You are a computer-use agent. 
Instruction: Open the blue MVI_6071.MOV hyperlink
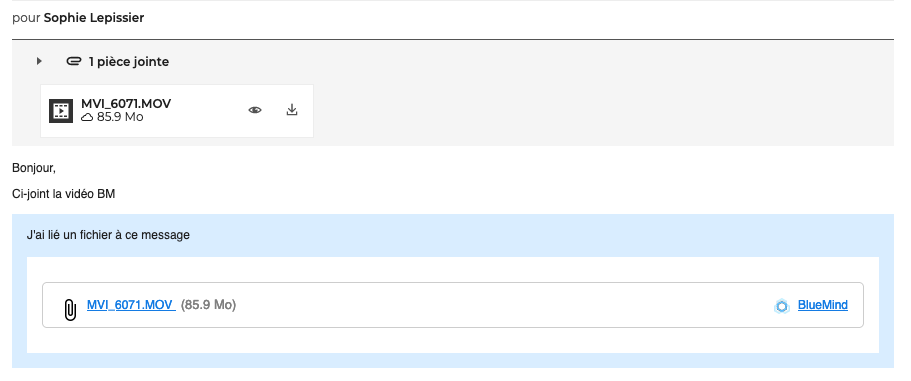[x=131, y=305]
